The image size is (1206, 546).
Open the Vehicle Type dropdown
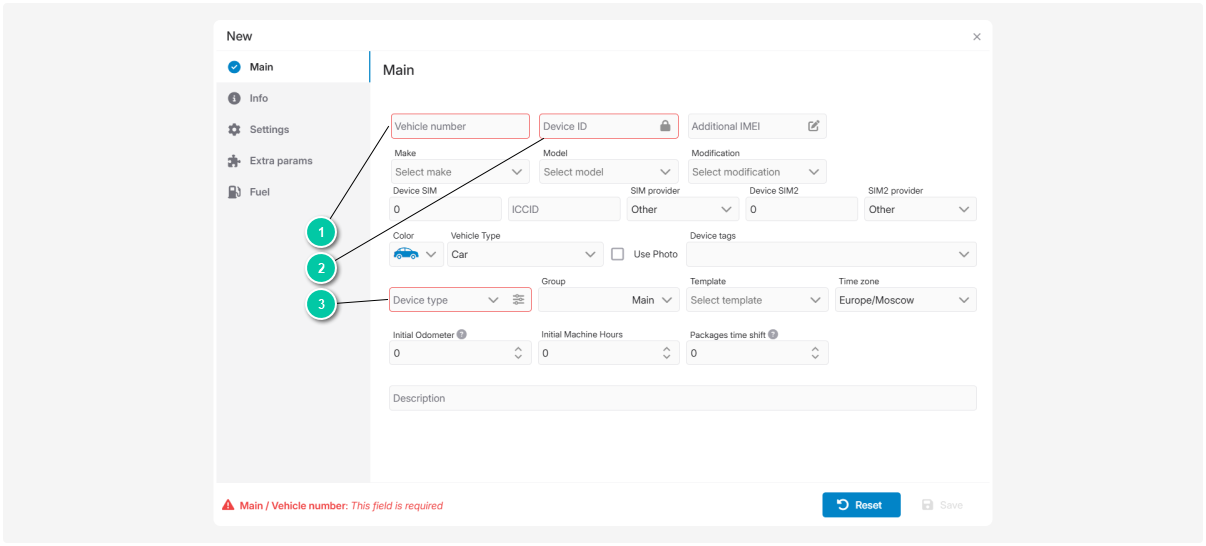pyautogui.click(x=525, y=254)
